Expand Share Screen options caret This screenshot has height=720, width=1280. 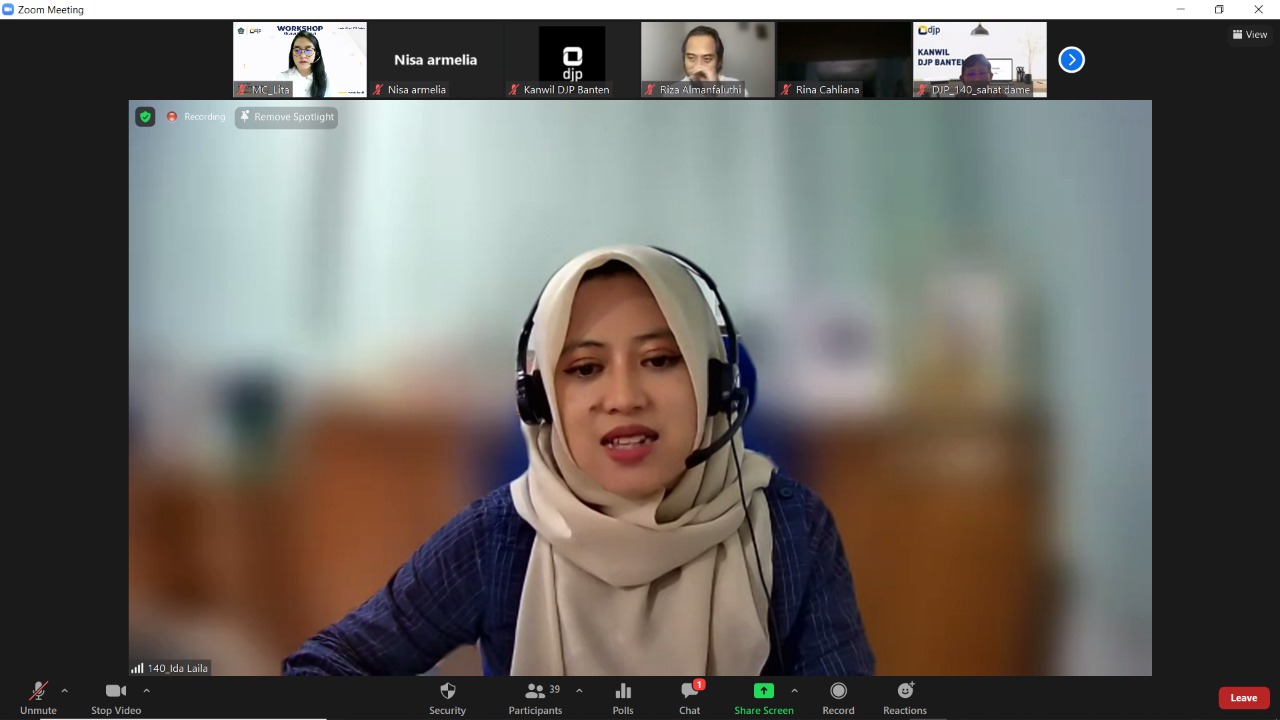[794, 690]
